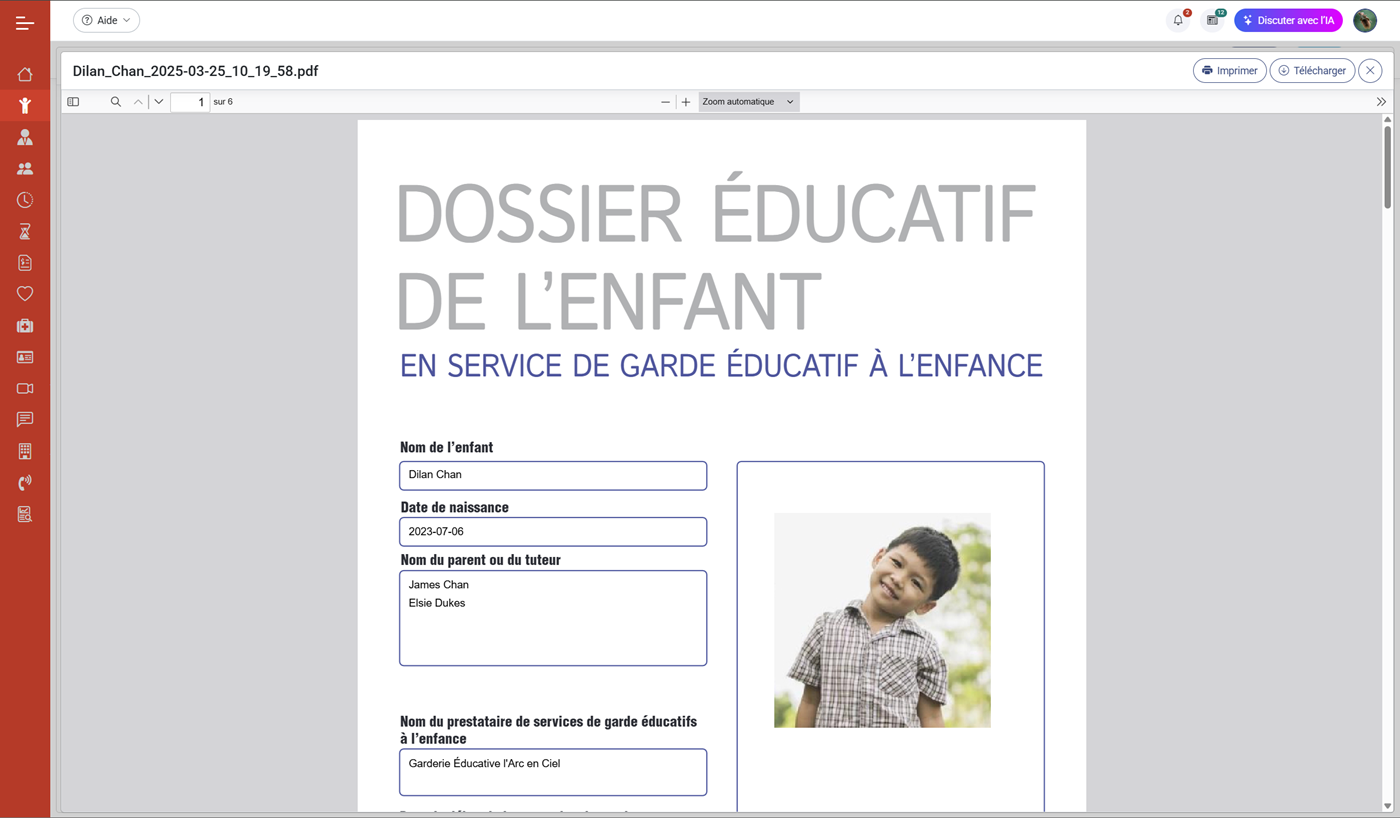Open the messages icon showing 12 notifications
Screen dimensions: 1400x818
click(x=1212, y=20)
